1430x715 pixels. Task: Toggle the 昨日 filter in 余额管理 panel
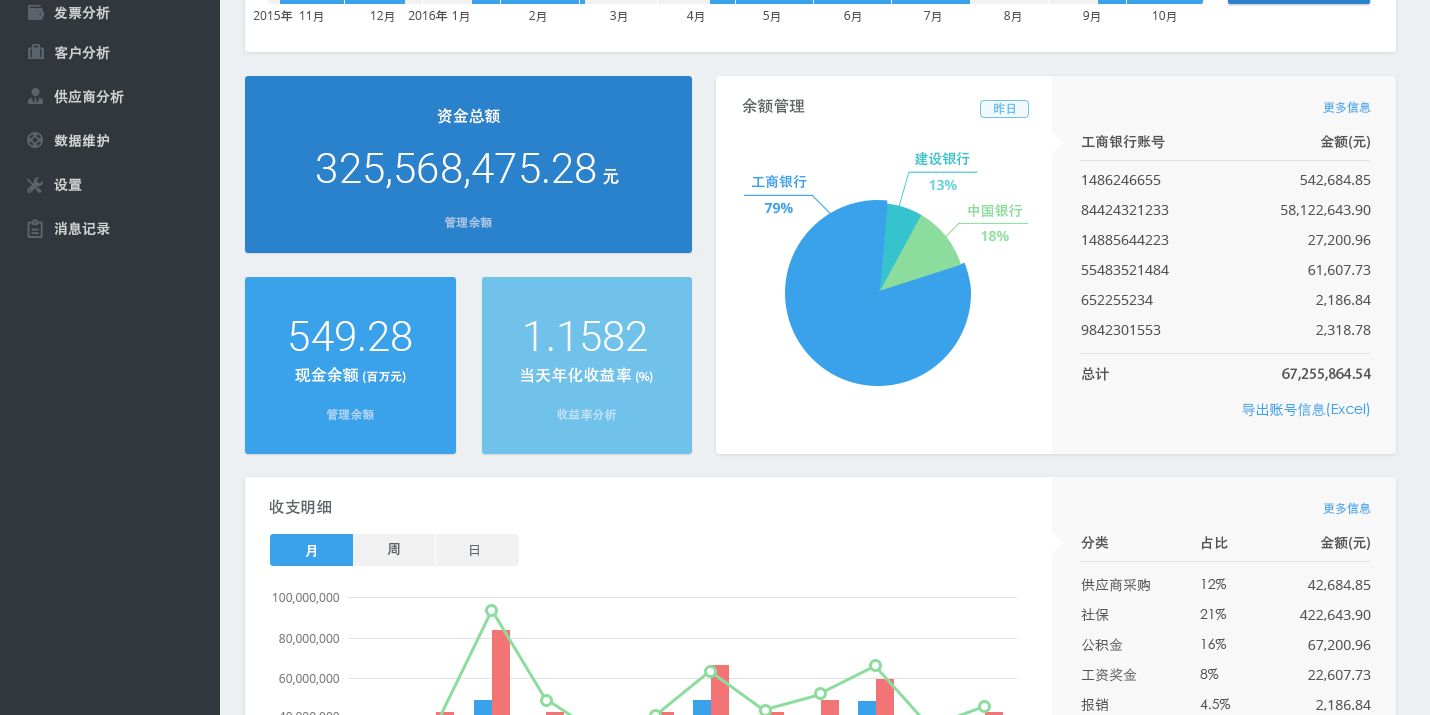(1004, 108)
